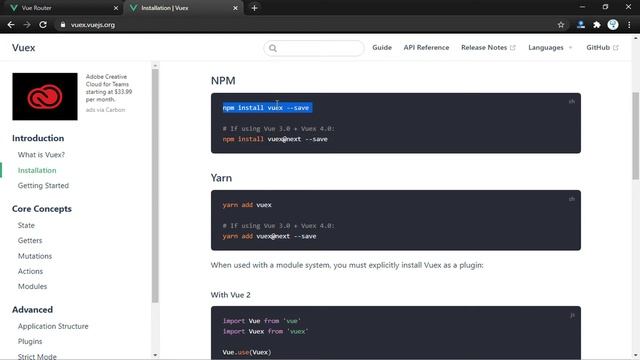Viewport: 640px width, 360px height.
Task: Switch to the Vue Router tab
Action: [61, 8]
